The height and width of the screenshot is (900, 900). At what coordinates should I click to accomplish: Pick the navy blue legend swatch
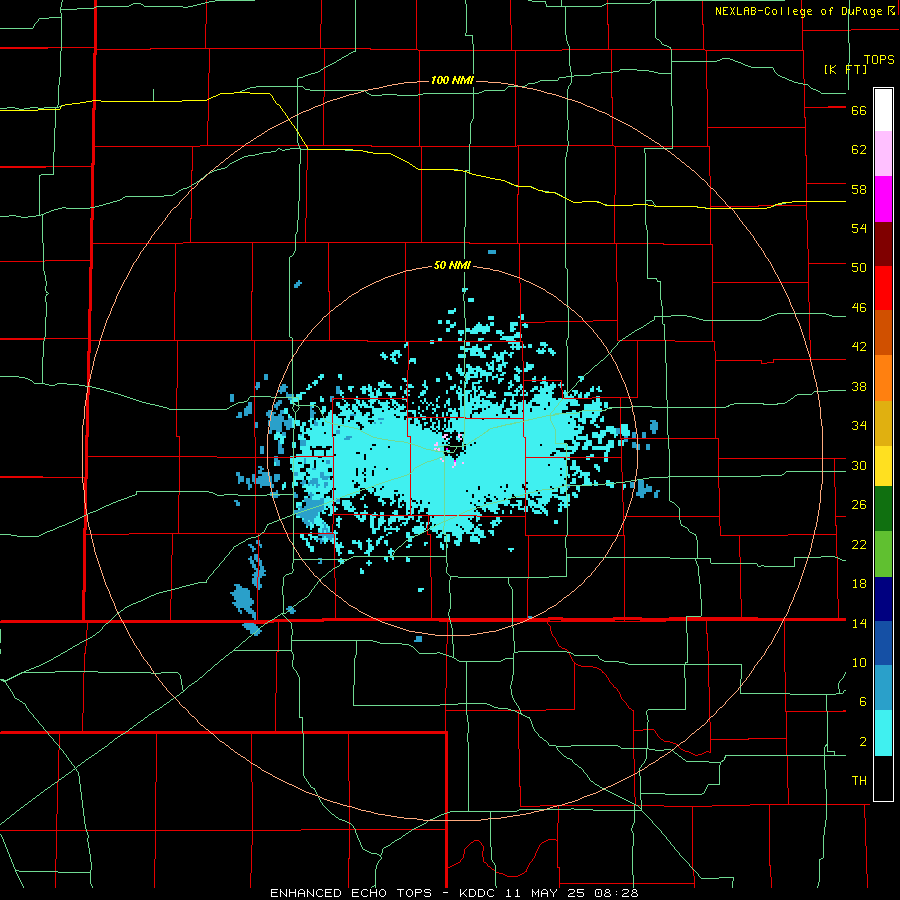click(x=883, y=599)
